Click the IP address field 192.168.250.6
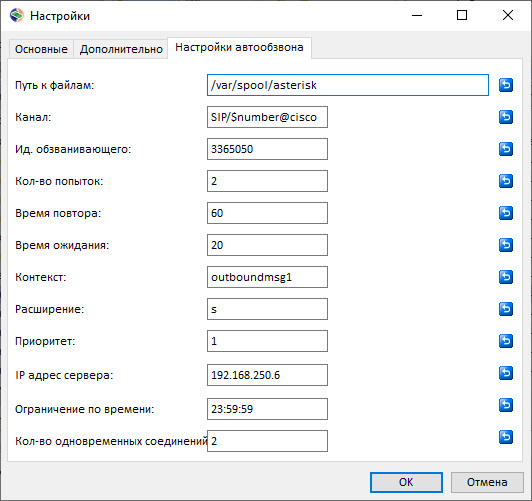Image resolution: width=532 pixels, height=501 pixels. point(267,375)
